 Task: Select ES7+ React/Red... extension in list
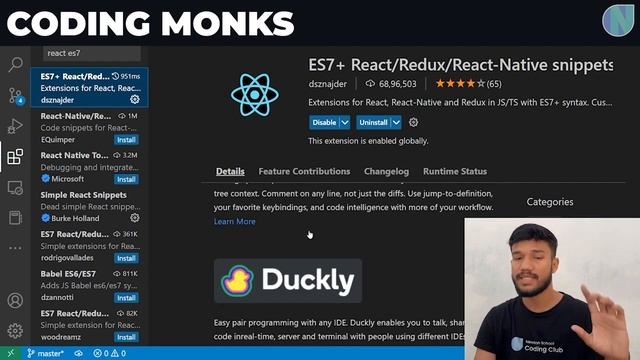click(x=89, y=88)
